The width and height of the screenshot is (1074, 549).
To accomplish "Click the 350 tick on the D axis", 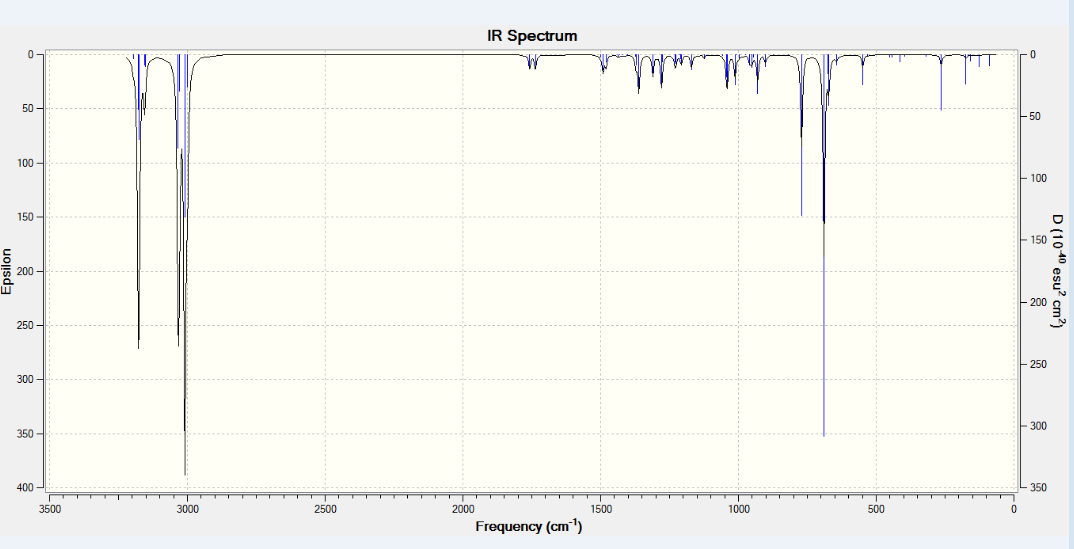I will 1037,487.
